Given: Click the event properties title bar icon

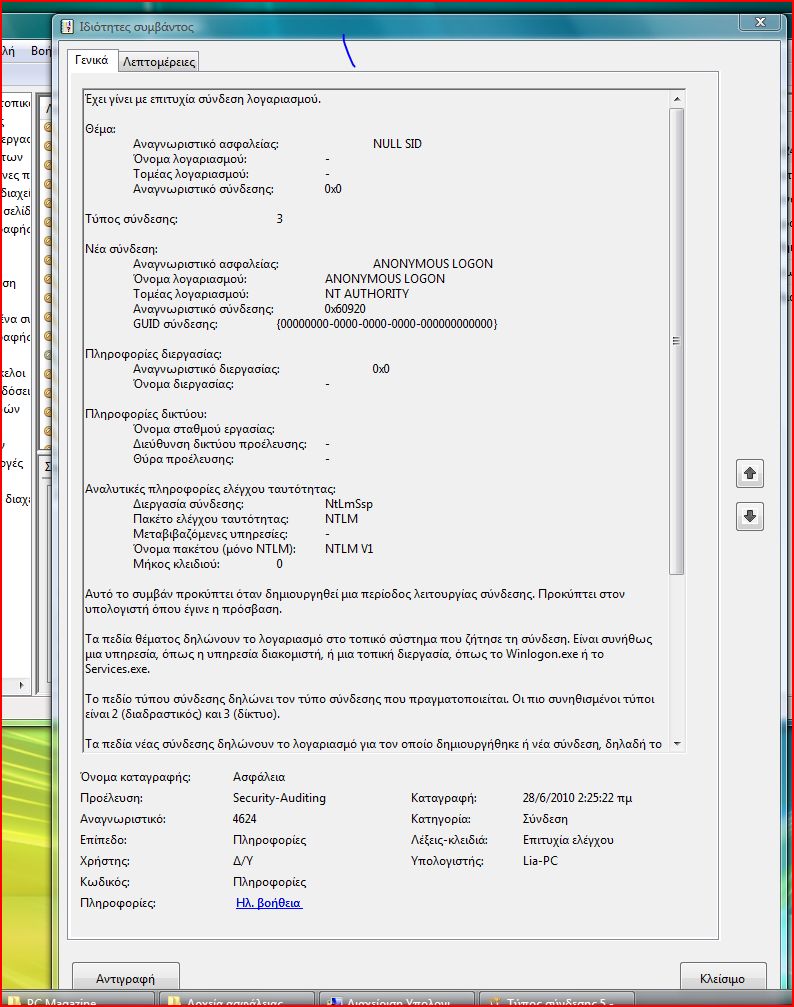Looking at the screenshot, I should (x=67, y=26).
